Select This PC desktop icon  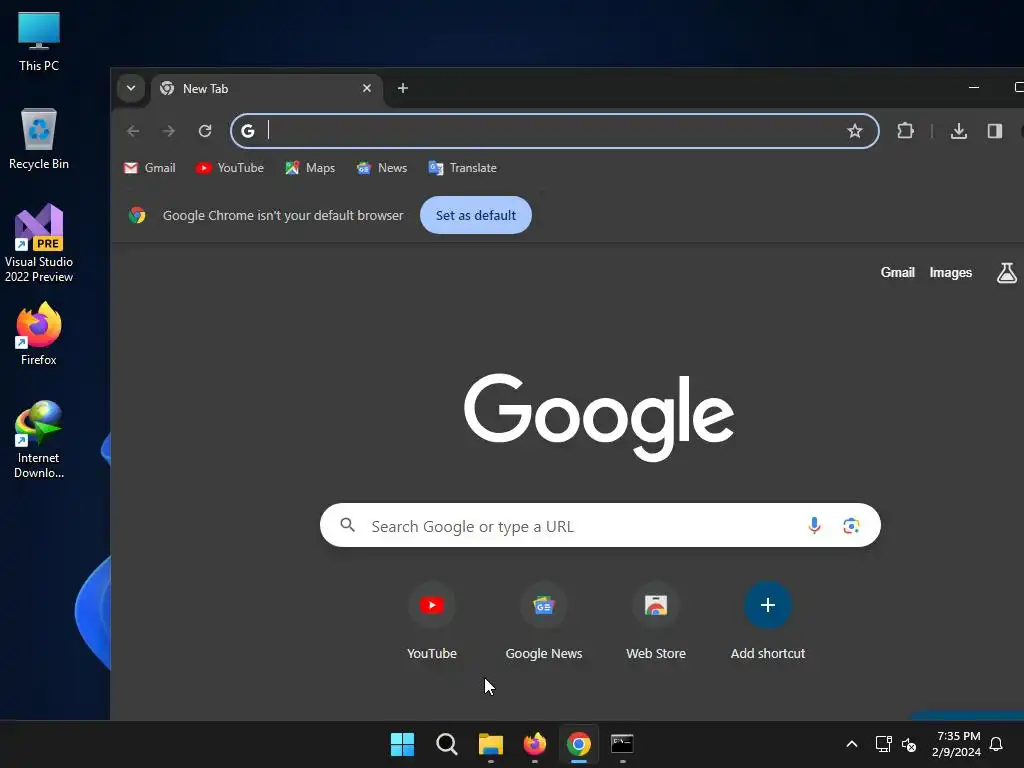point(39,42)
